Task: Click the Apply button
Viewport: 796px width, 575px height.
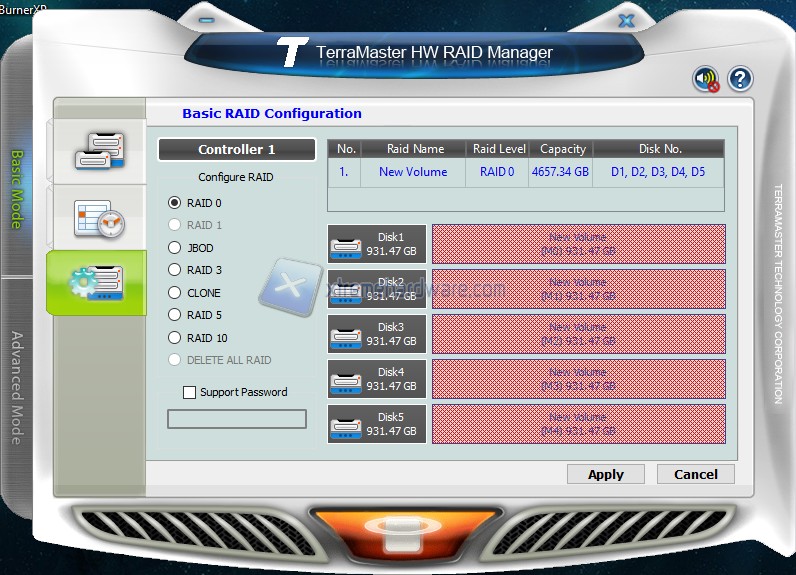Action: 605,474
